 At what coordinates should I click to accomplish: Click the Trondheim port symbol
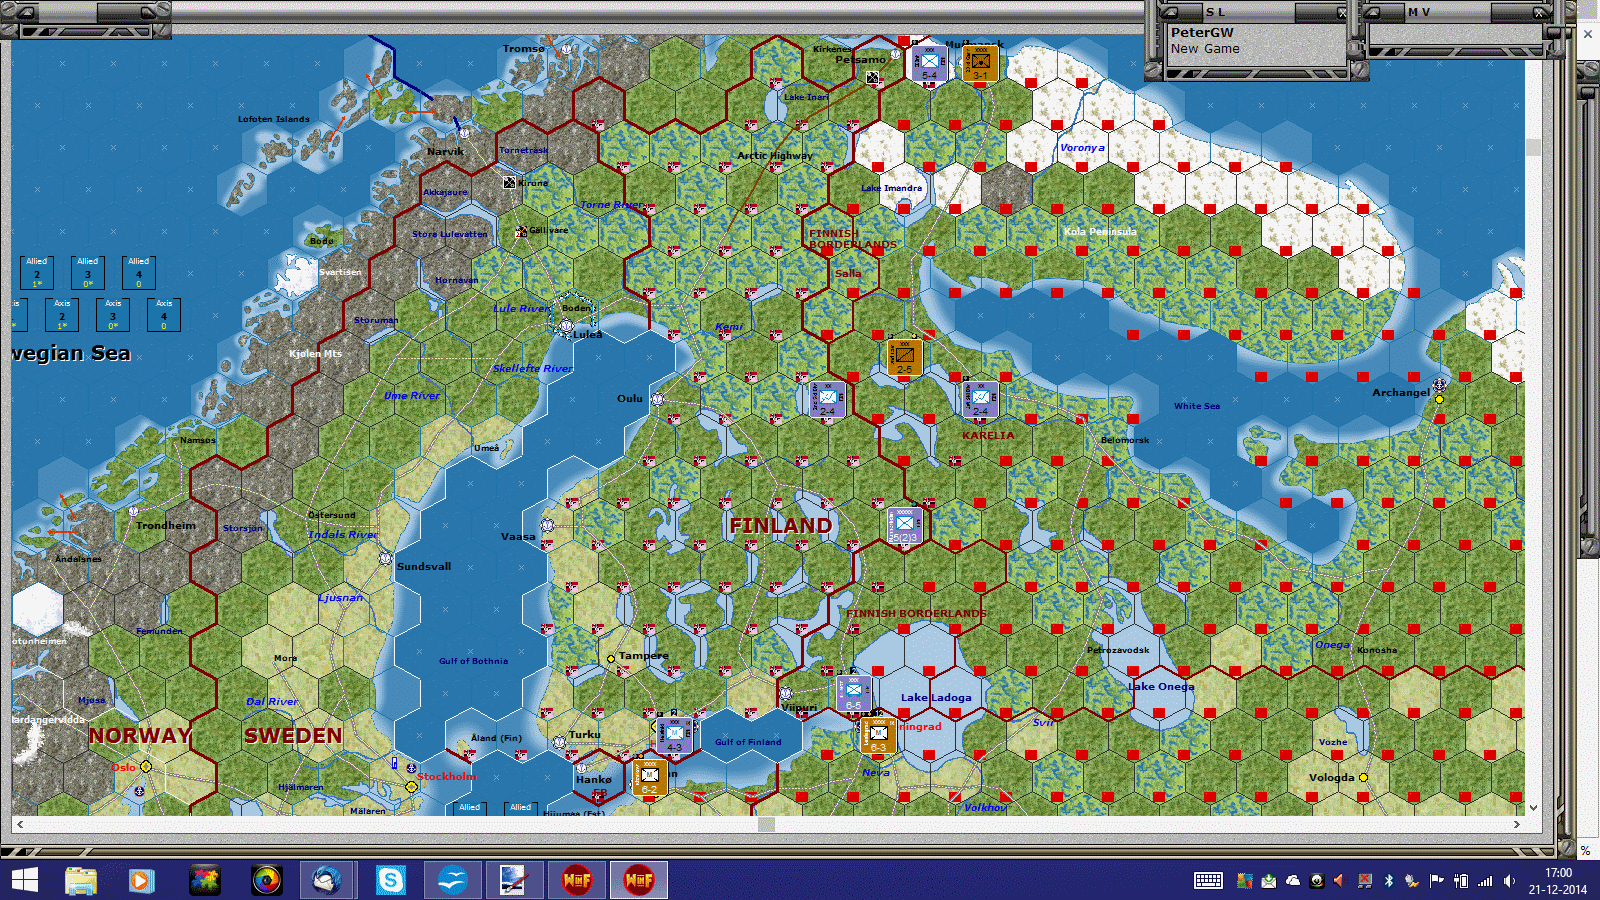(133, 511)
